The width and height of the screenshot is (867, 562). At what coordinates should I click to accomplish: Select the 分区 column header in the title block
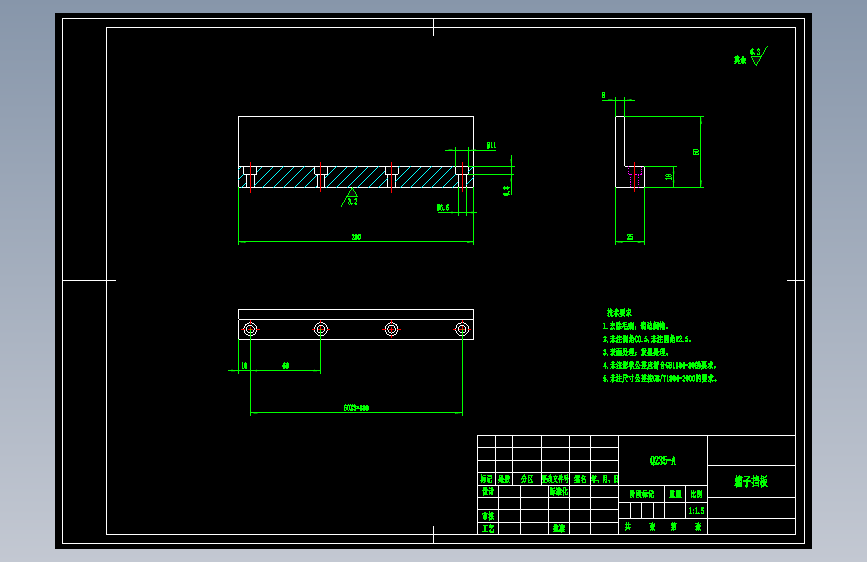pos(527,479)
